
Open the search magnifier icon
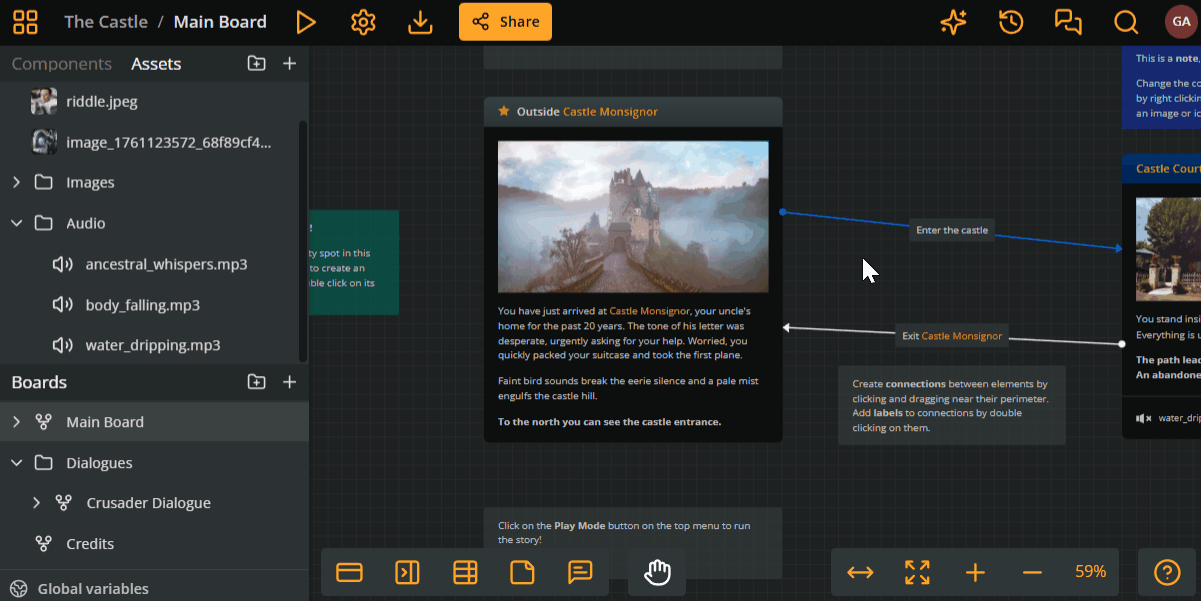[x=1125, y=21]
